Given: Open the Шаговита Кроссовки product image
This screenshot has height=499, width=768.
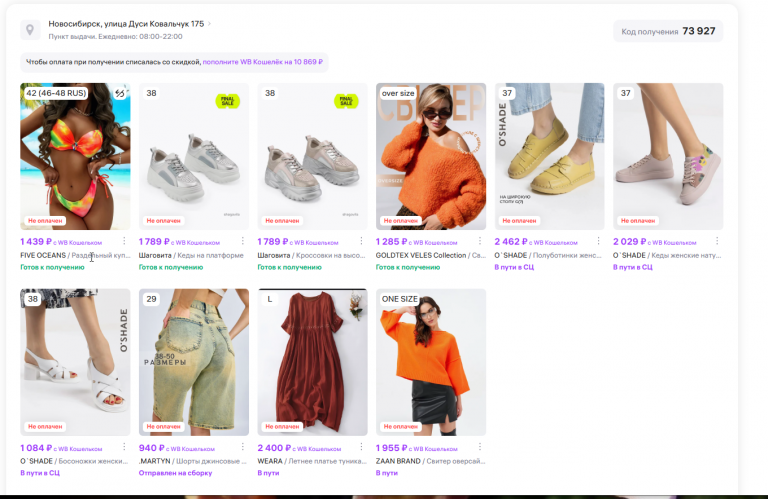Looking at the screenshot, I should pyautogui.click(x=312, y=156).
